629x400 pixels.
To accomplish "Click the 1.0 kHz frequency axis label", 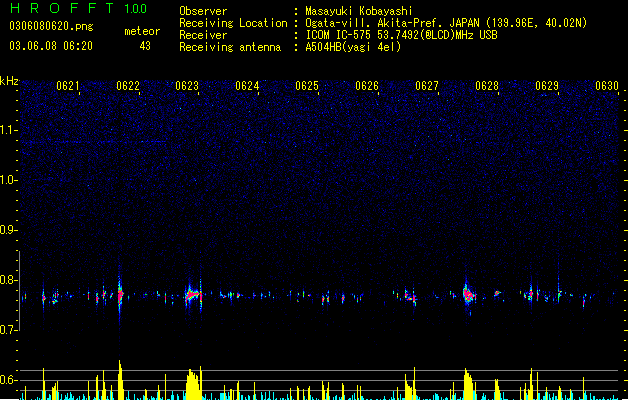I will [x=8, y=180].
